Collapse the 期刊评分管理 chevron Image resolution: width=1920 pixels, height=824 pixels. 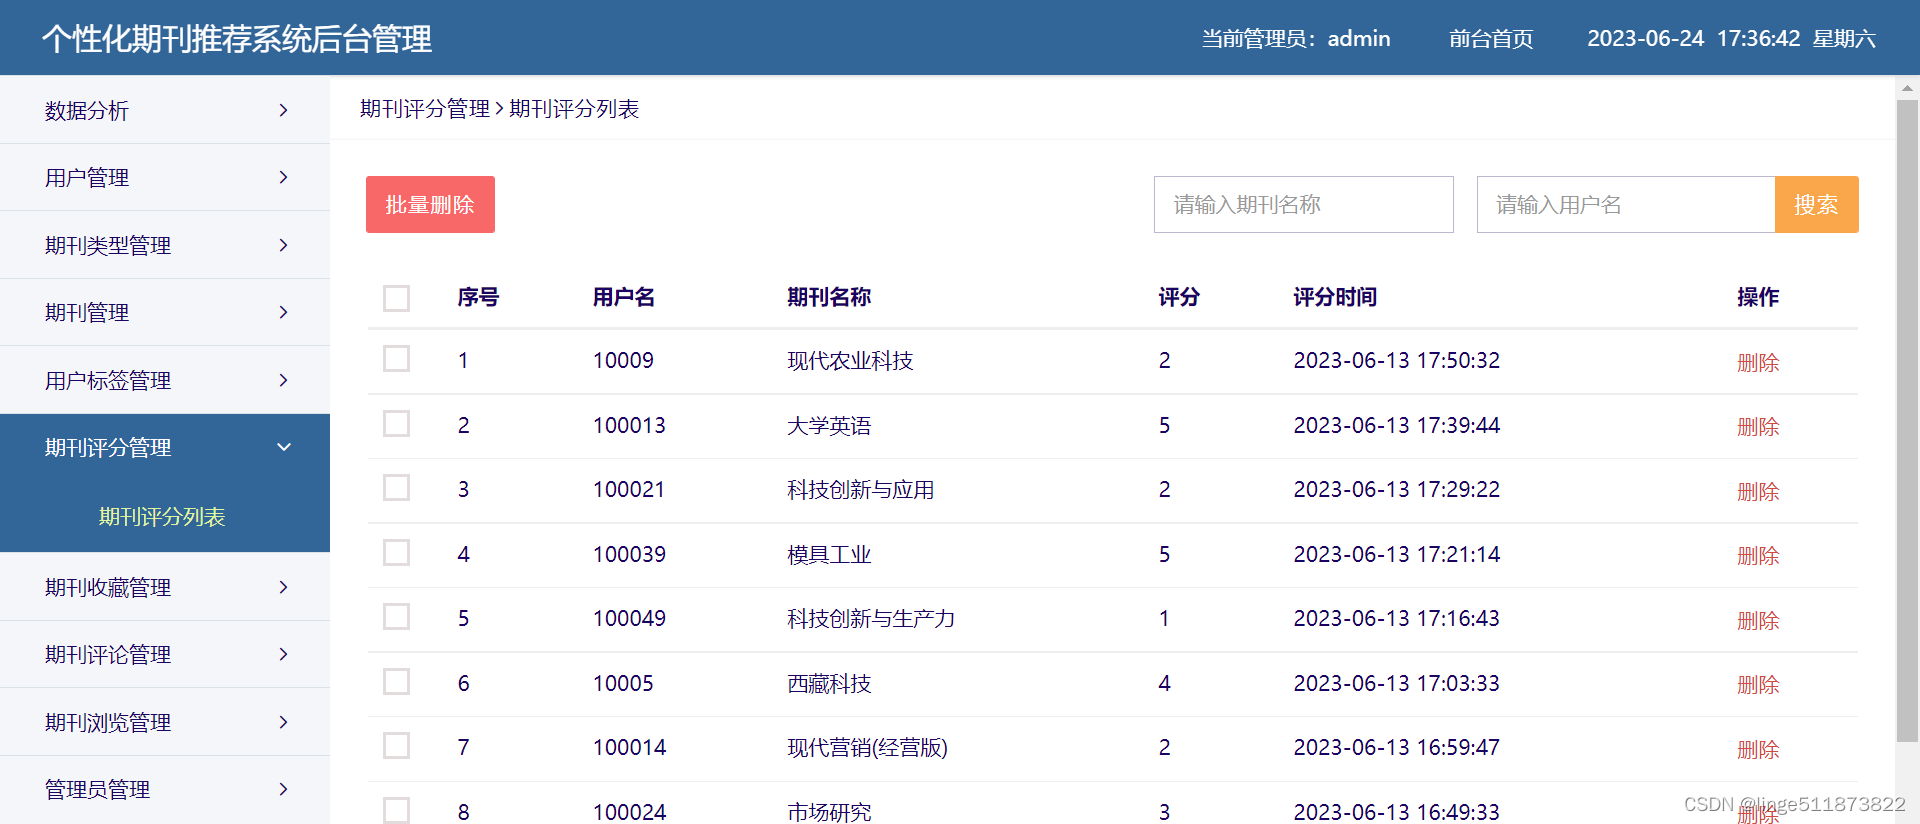[284, 447]
